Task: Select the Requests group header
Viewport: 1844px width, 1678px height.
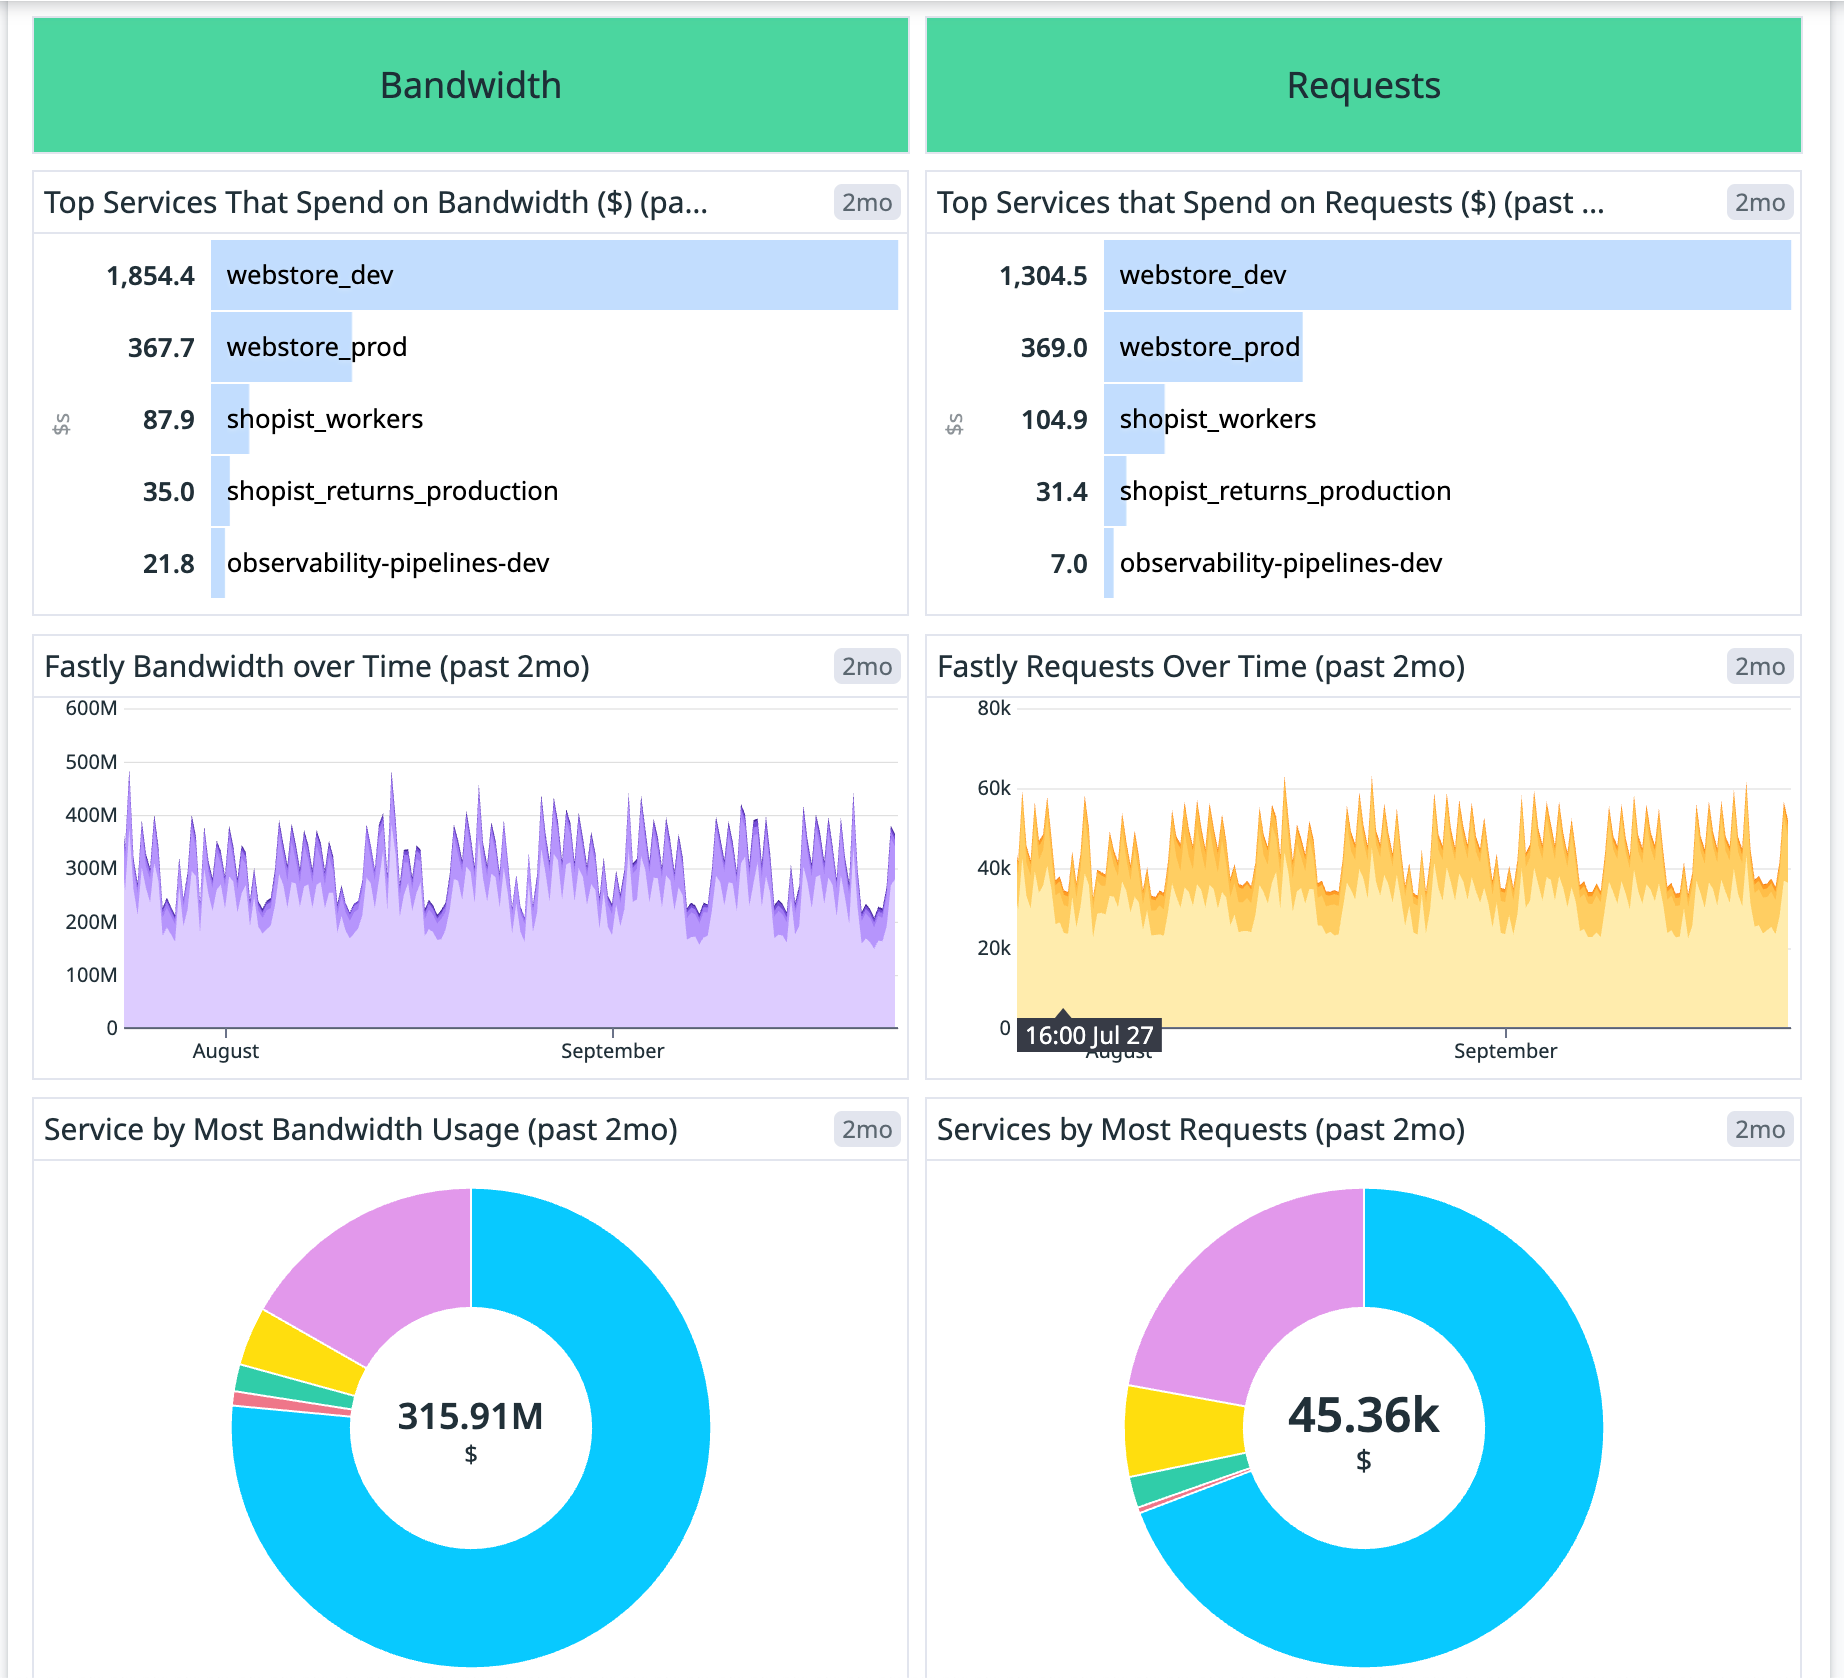Action: pos(1364,85)
